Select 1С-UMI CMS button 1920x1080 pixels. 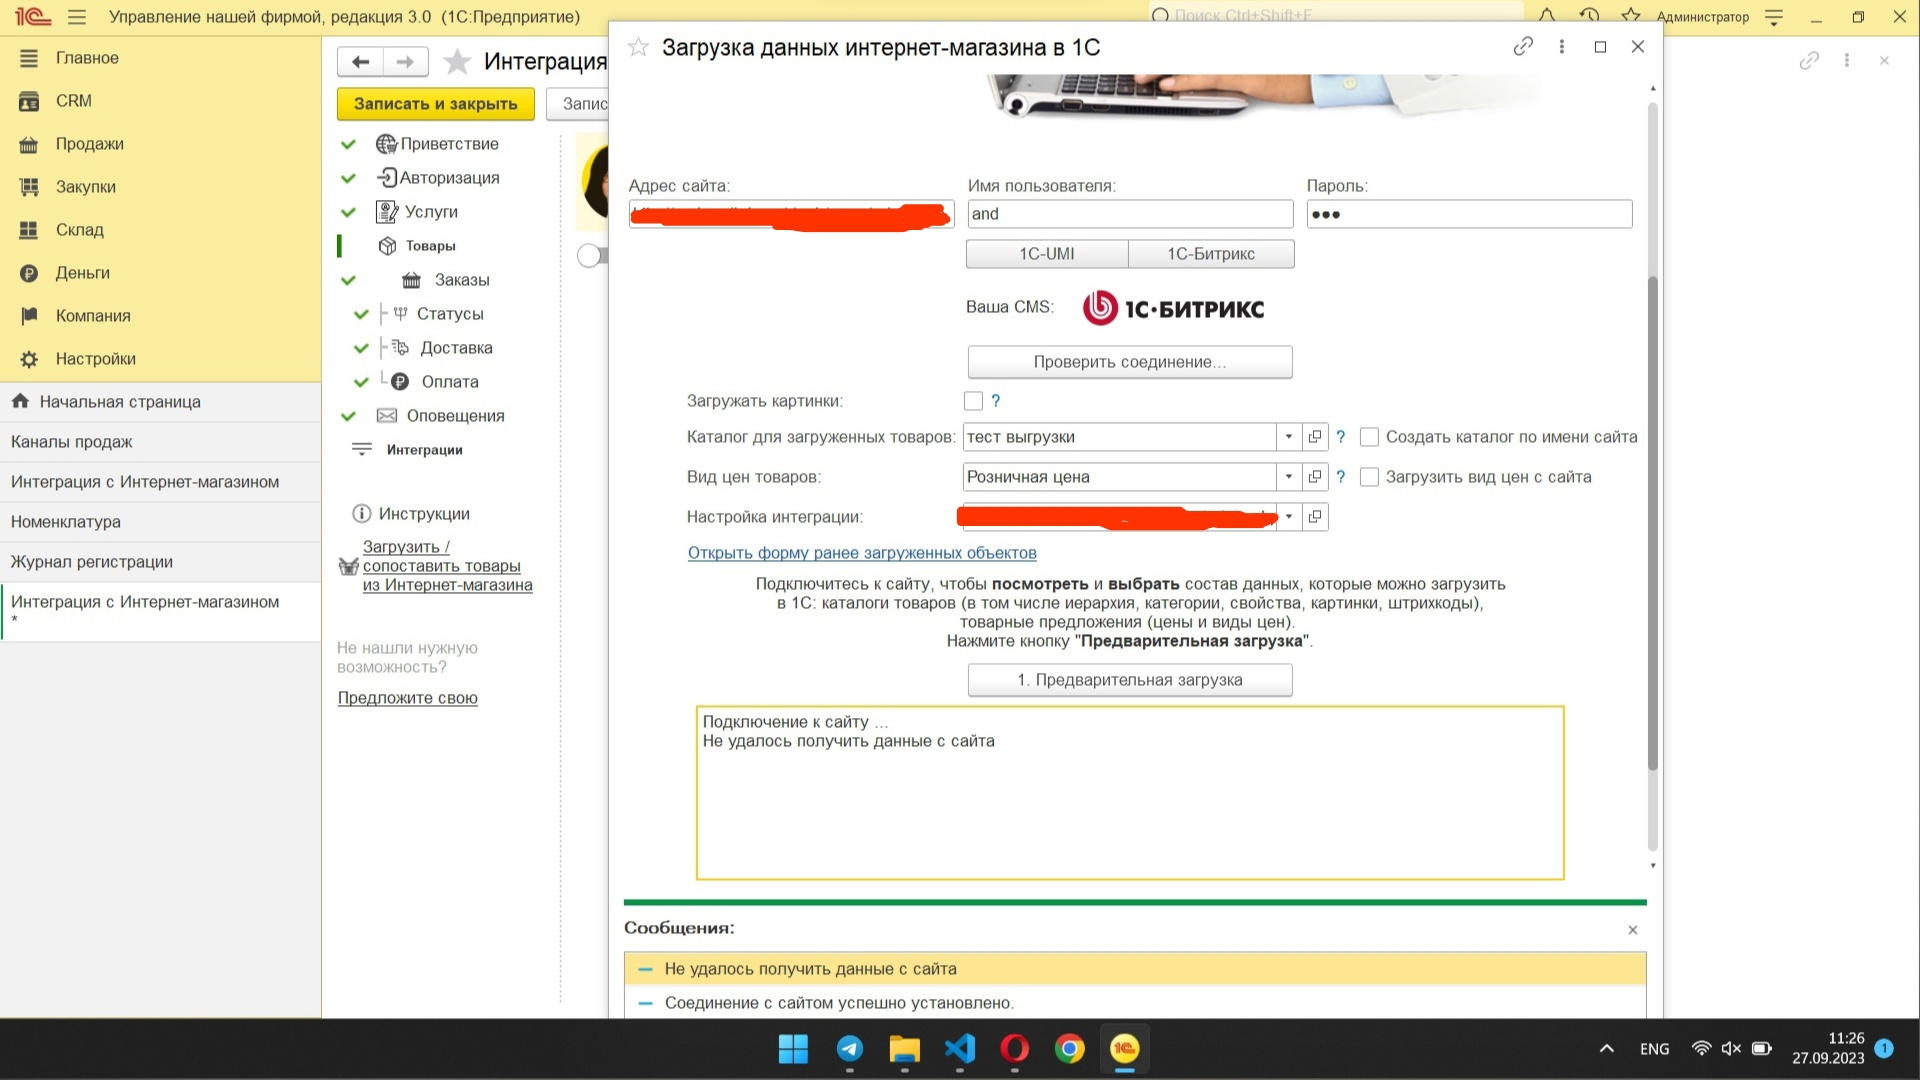1047,254
